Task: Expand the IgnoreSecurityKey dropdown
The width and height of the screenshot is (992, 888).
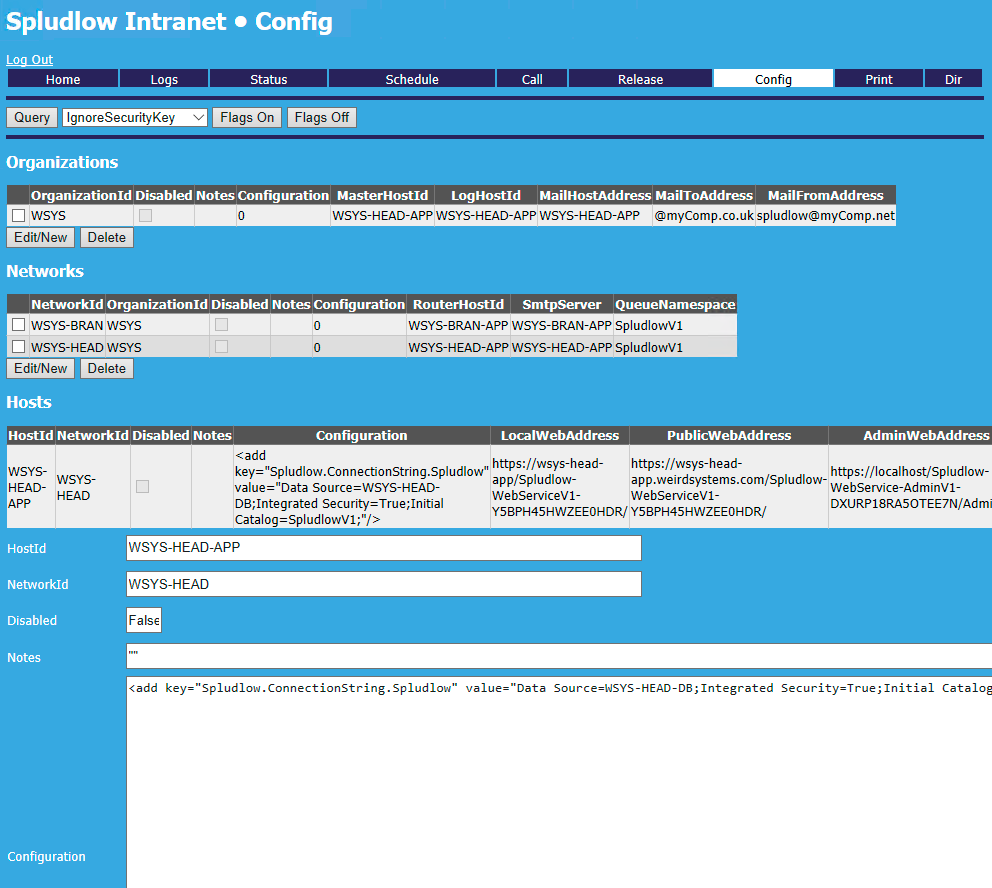Action: coord(135,118)
